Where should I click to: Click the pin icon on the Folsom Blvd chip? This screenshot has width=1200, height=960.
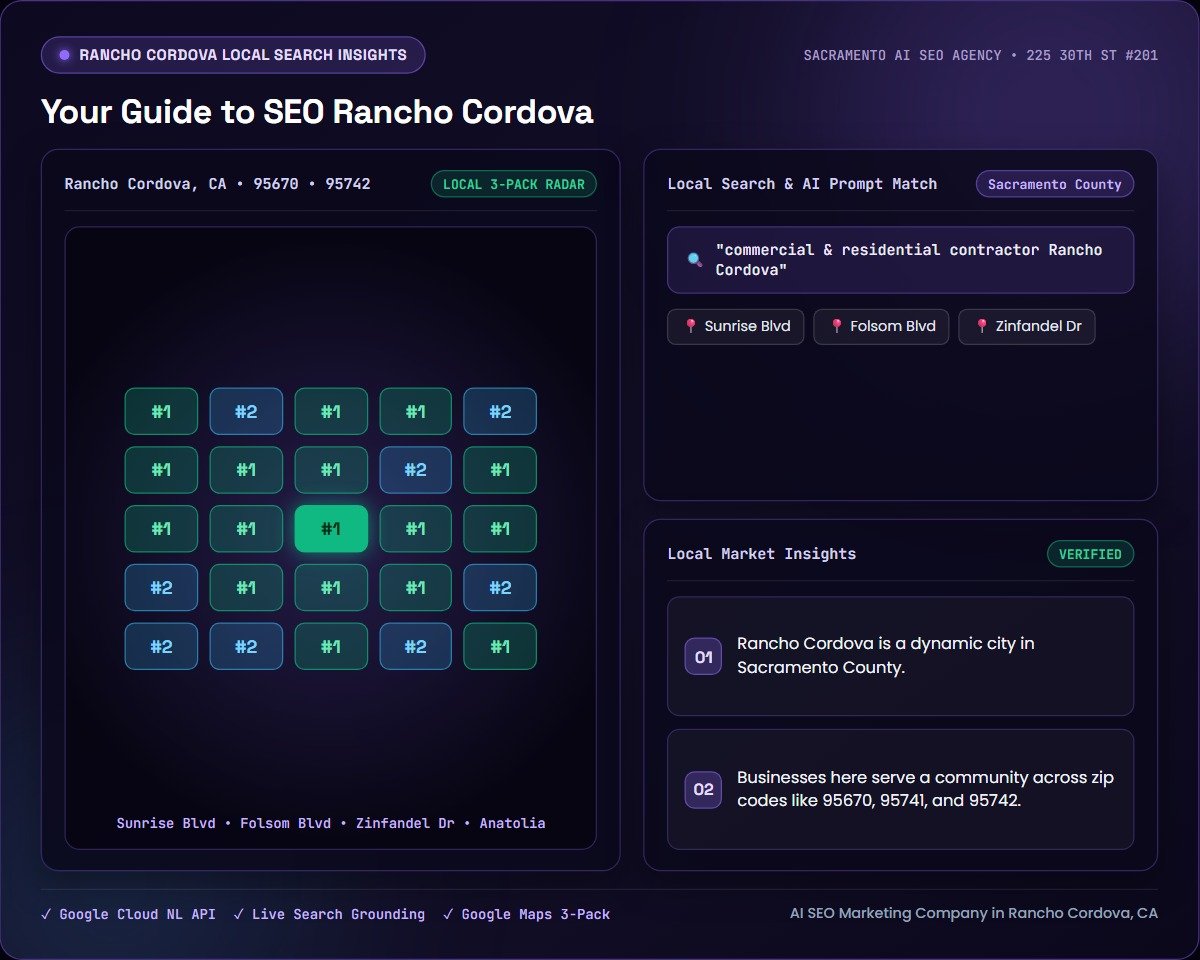coord(836,326)
